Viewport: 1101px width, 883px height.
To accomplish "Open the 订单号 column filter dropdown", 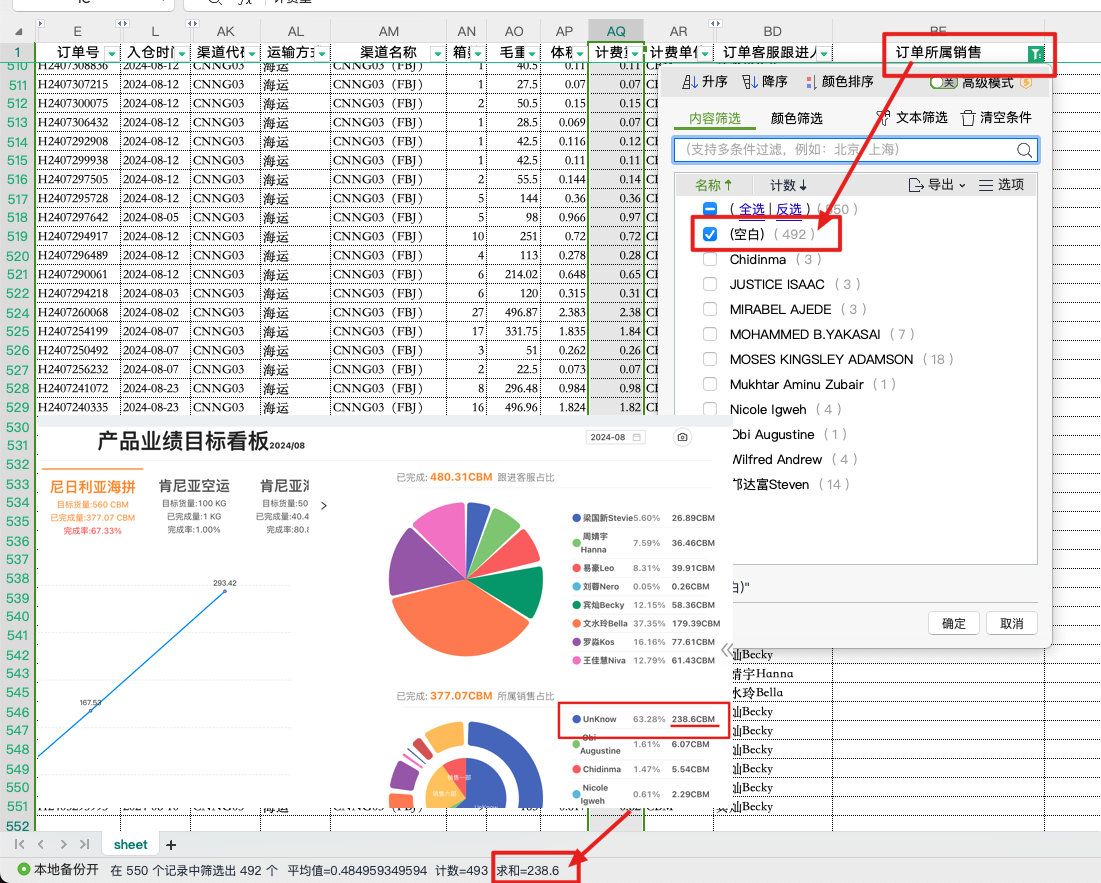I will coord(111,53).
